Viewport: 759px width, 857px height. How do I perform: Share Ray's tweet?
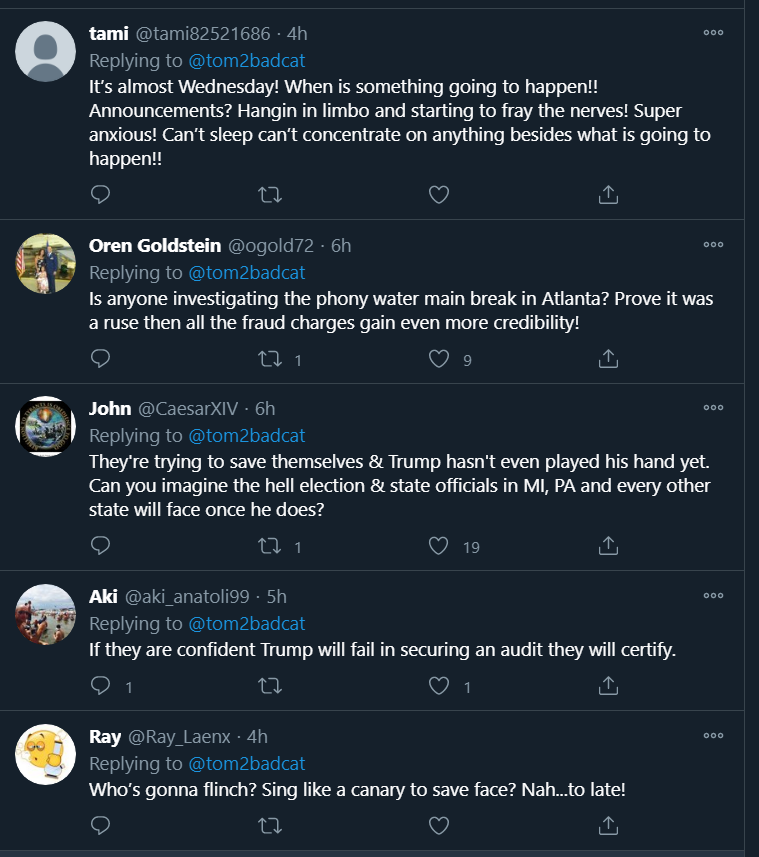[x=608, y=826]
